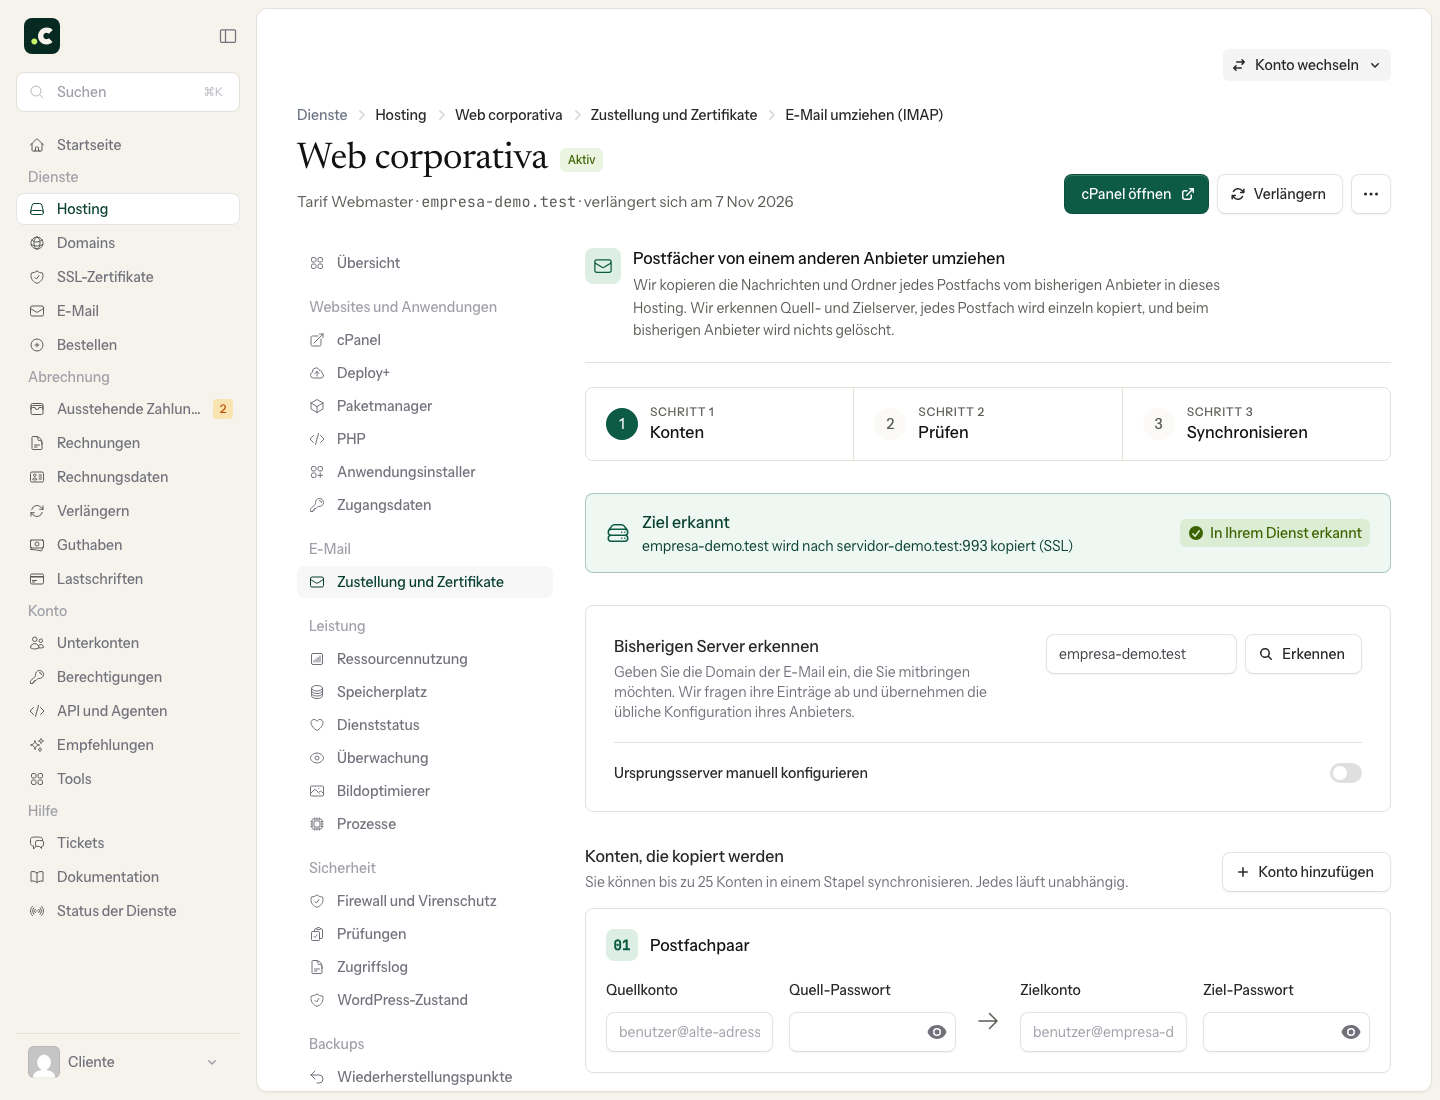Collapse the sidebar with the panel icon
This screenshot has width=1440, height=1100.
tap(228, 36)
